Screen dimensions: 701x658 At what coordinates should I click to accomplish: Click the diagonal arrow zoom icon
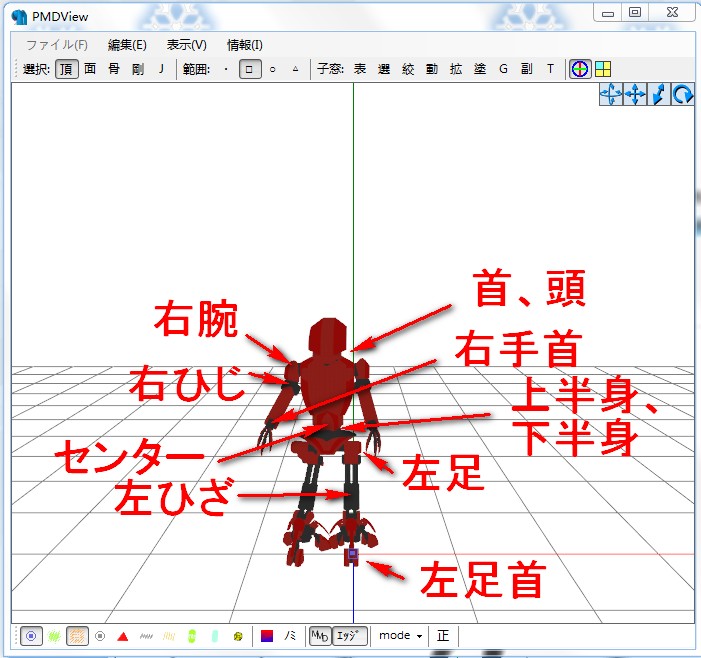[x=659, y=95]
